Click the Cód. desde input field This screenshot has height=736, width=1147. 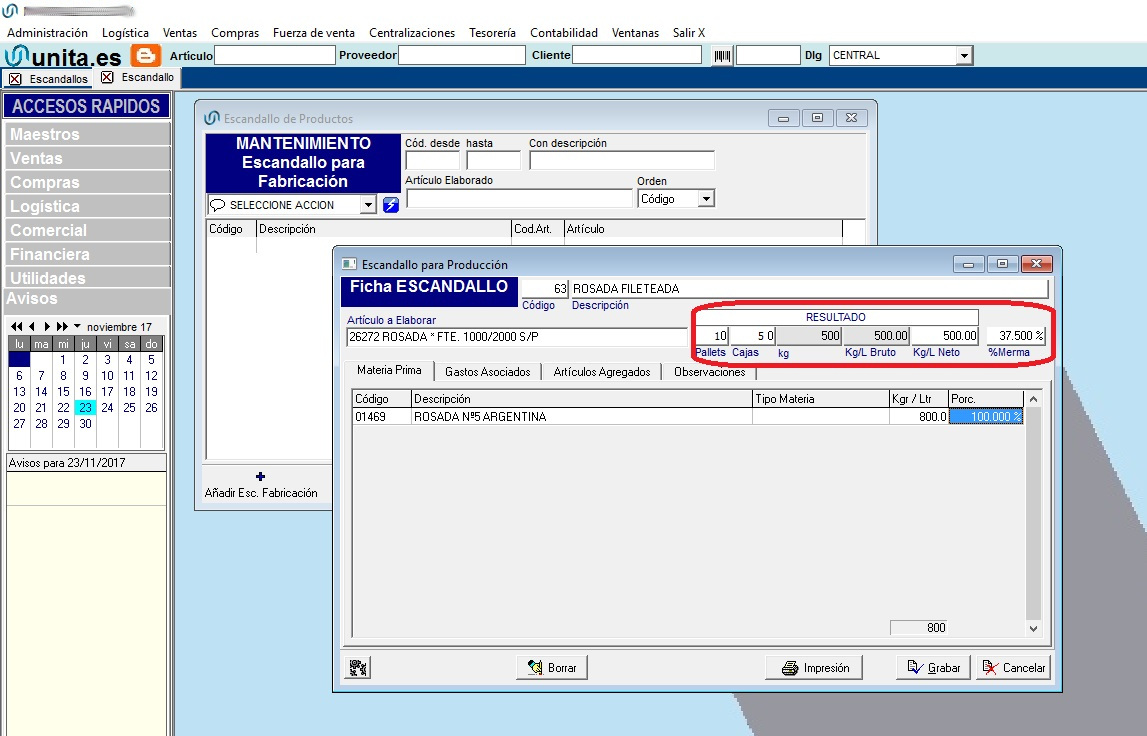tap(432, 159)
